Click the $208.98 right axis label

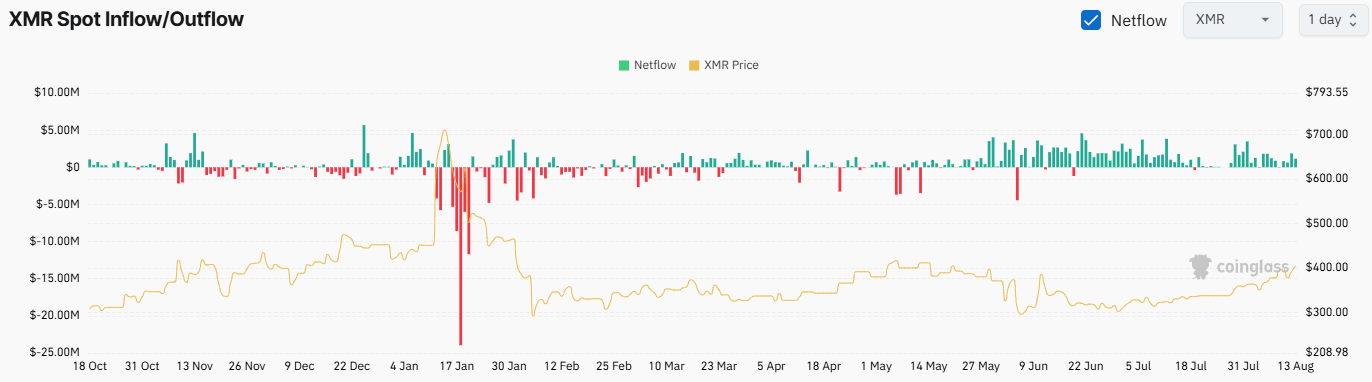coord(1328,352)
